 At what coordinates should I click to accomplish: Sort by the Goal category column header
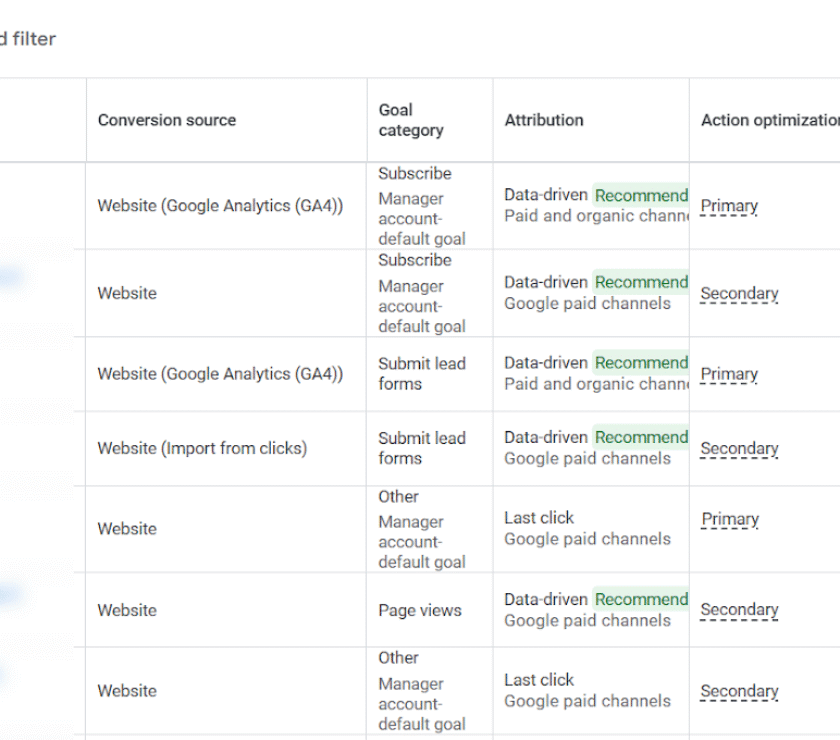point(410,120)
